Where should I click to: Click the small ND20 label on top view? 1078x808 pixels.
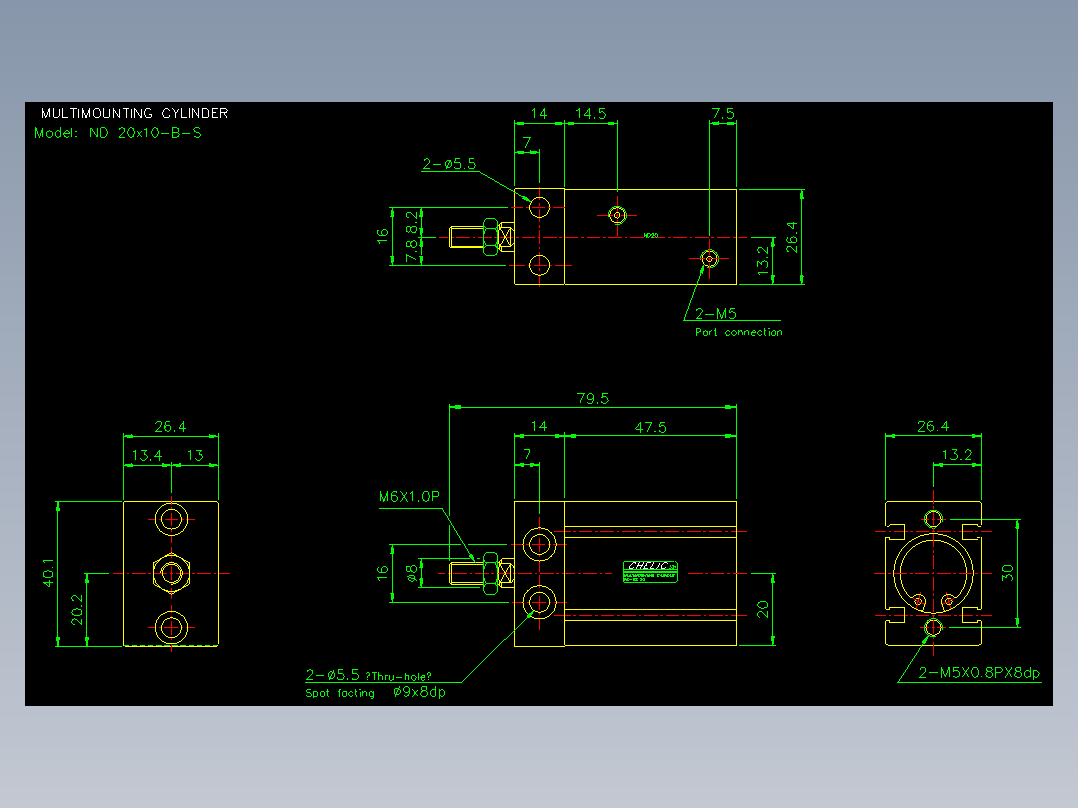click(x=650, y=235)
